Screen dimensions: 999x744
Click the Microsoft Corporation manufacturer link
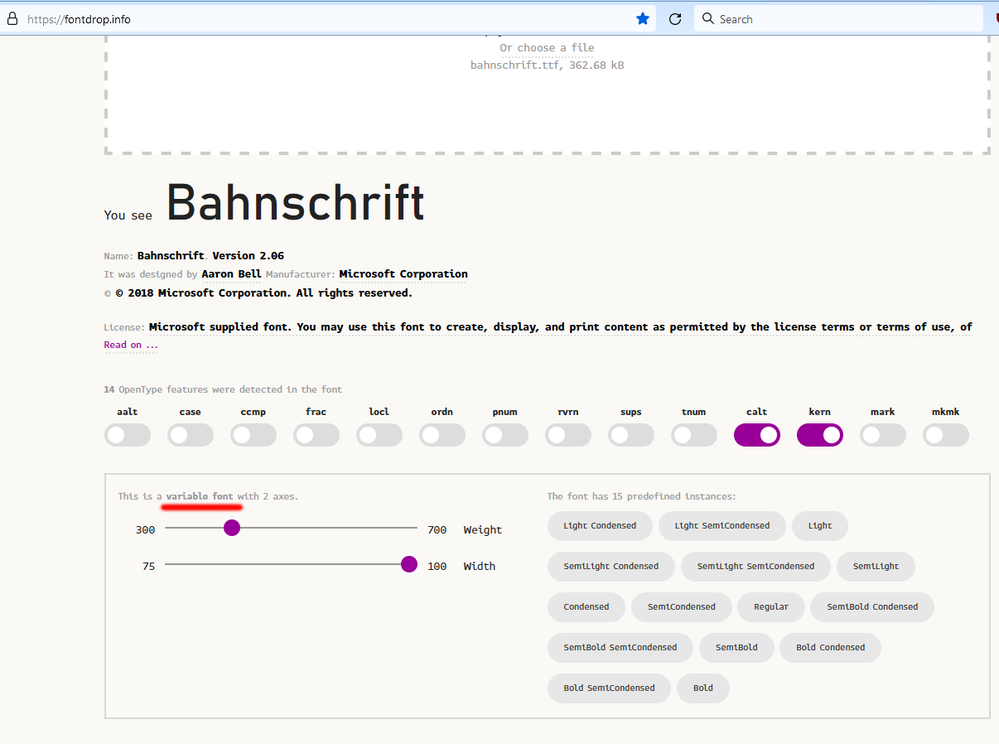coord(403,274)
